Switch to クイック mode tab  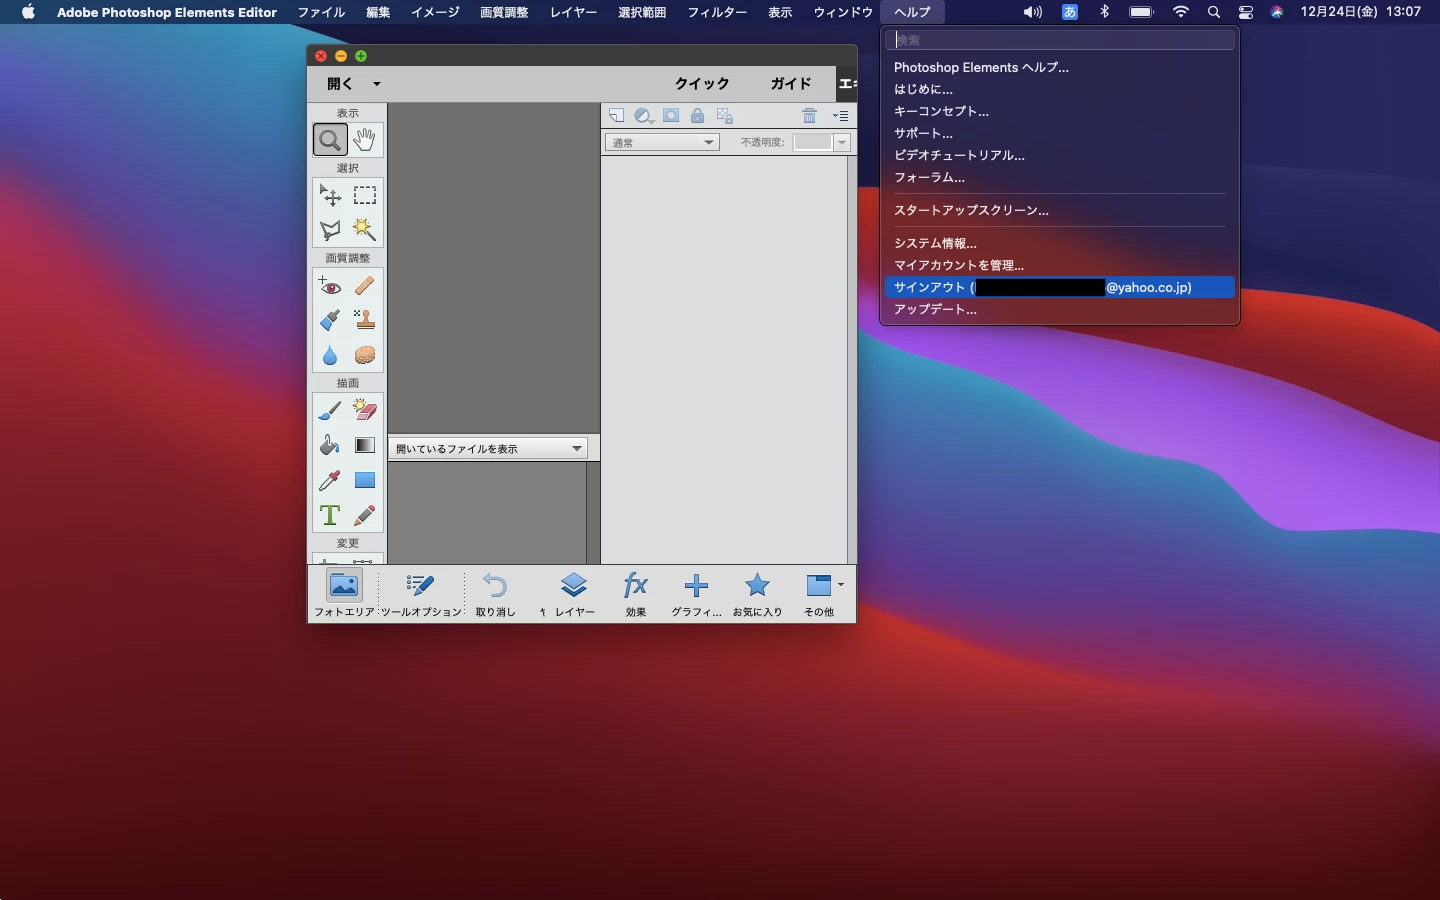coord(702,84)
